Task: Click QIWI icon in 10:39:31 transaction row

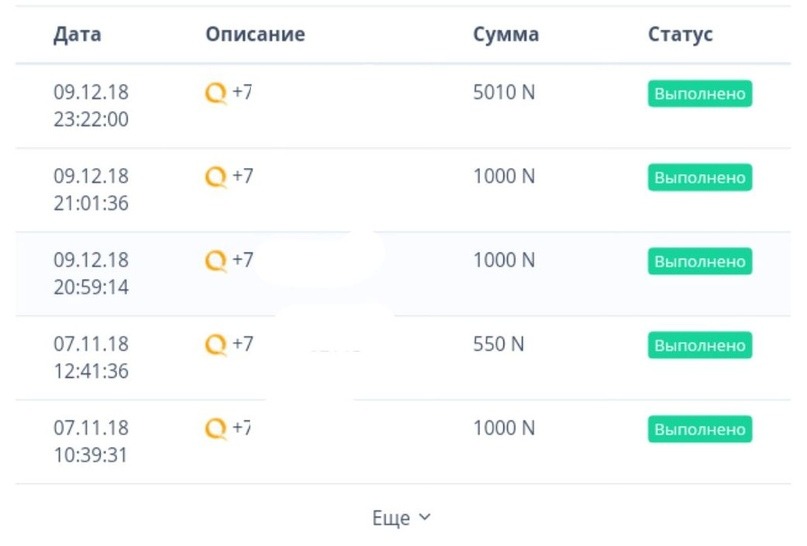Action: (x=216, y=430)
